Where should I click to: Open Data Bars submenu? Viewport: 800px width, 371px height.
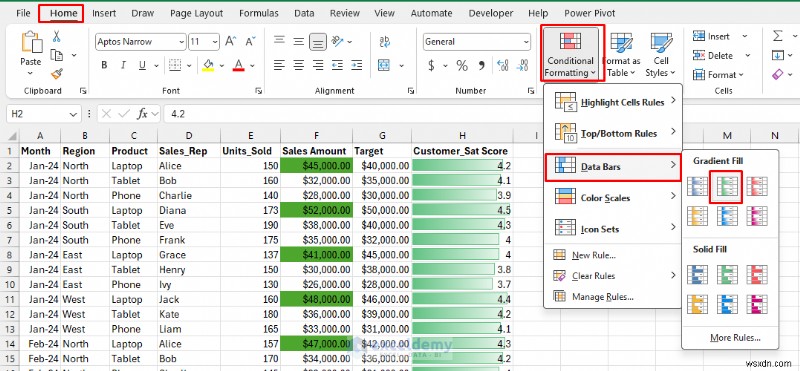613,167
